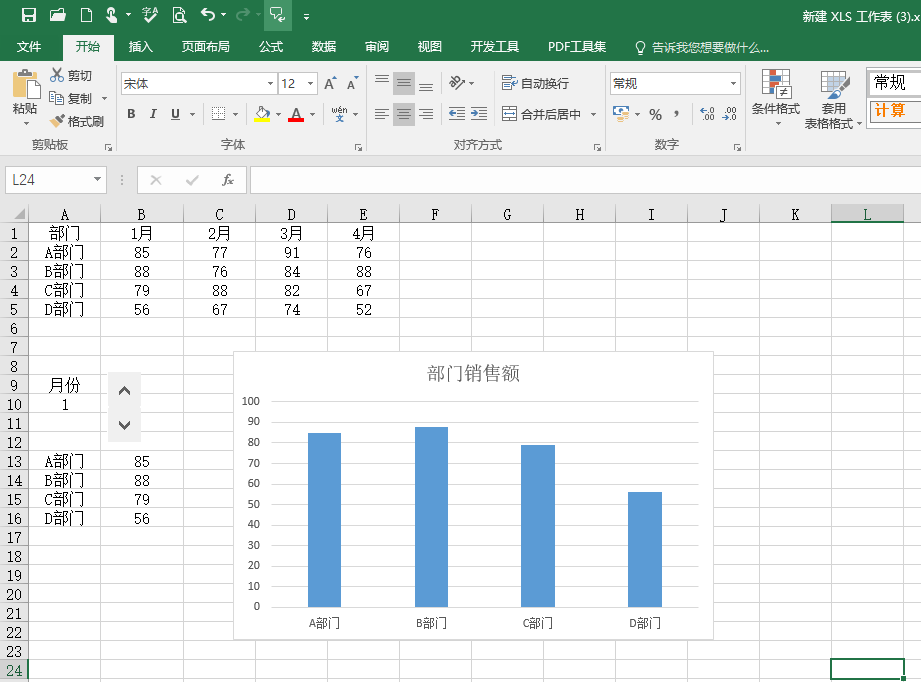Click the 常规 cell style

pos(893,82)
